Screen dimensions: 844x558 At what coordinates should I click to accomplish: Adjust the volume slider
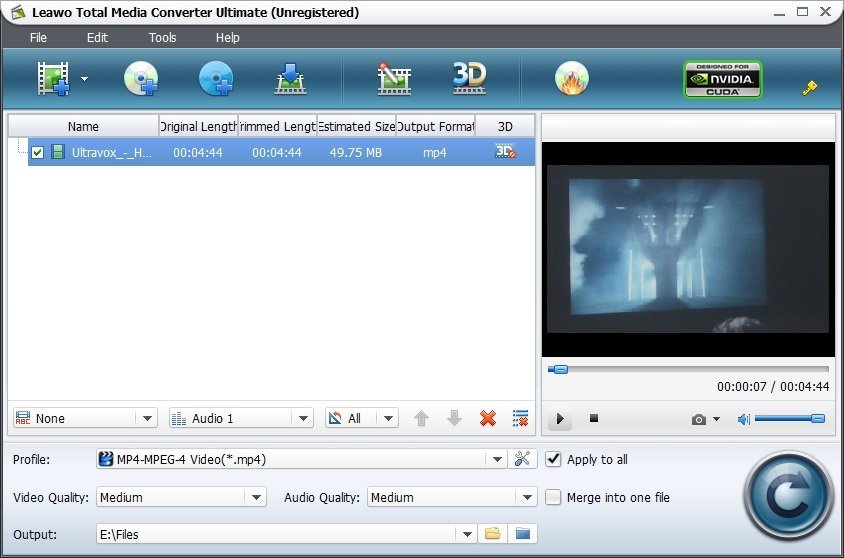790,418
